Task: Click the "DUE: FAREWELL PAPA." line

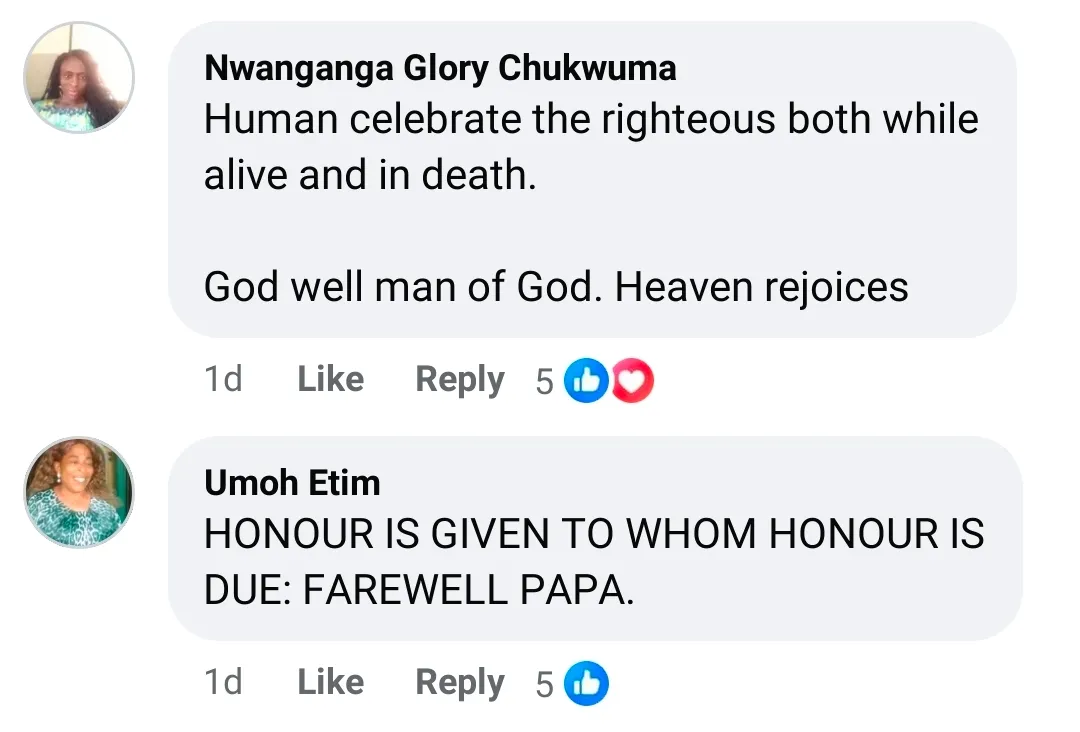Action: click(x=419, y=590)
